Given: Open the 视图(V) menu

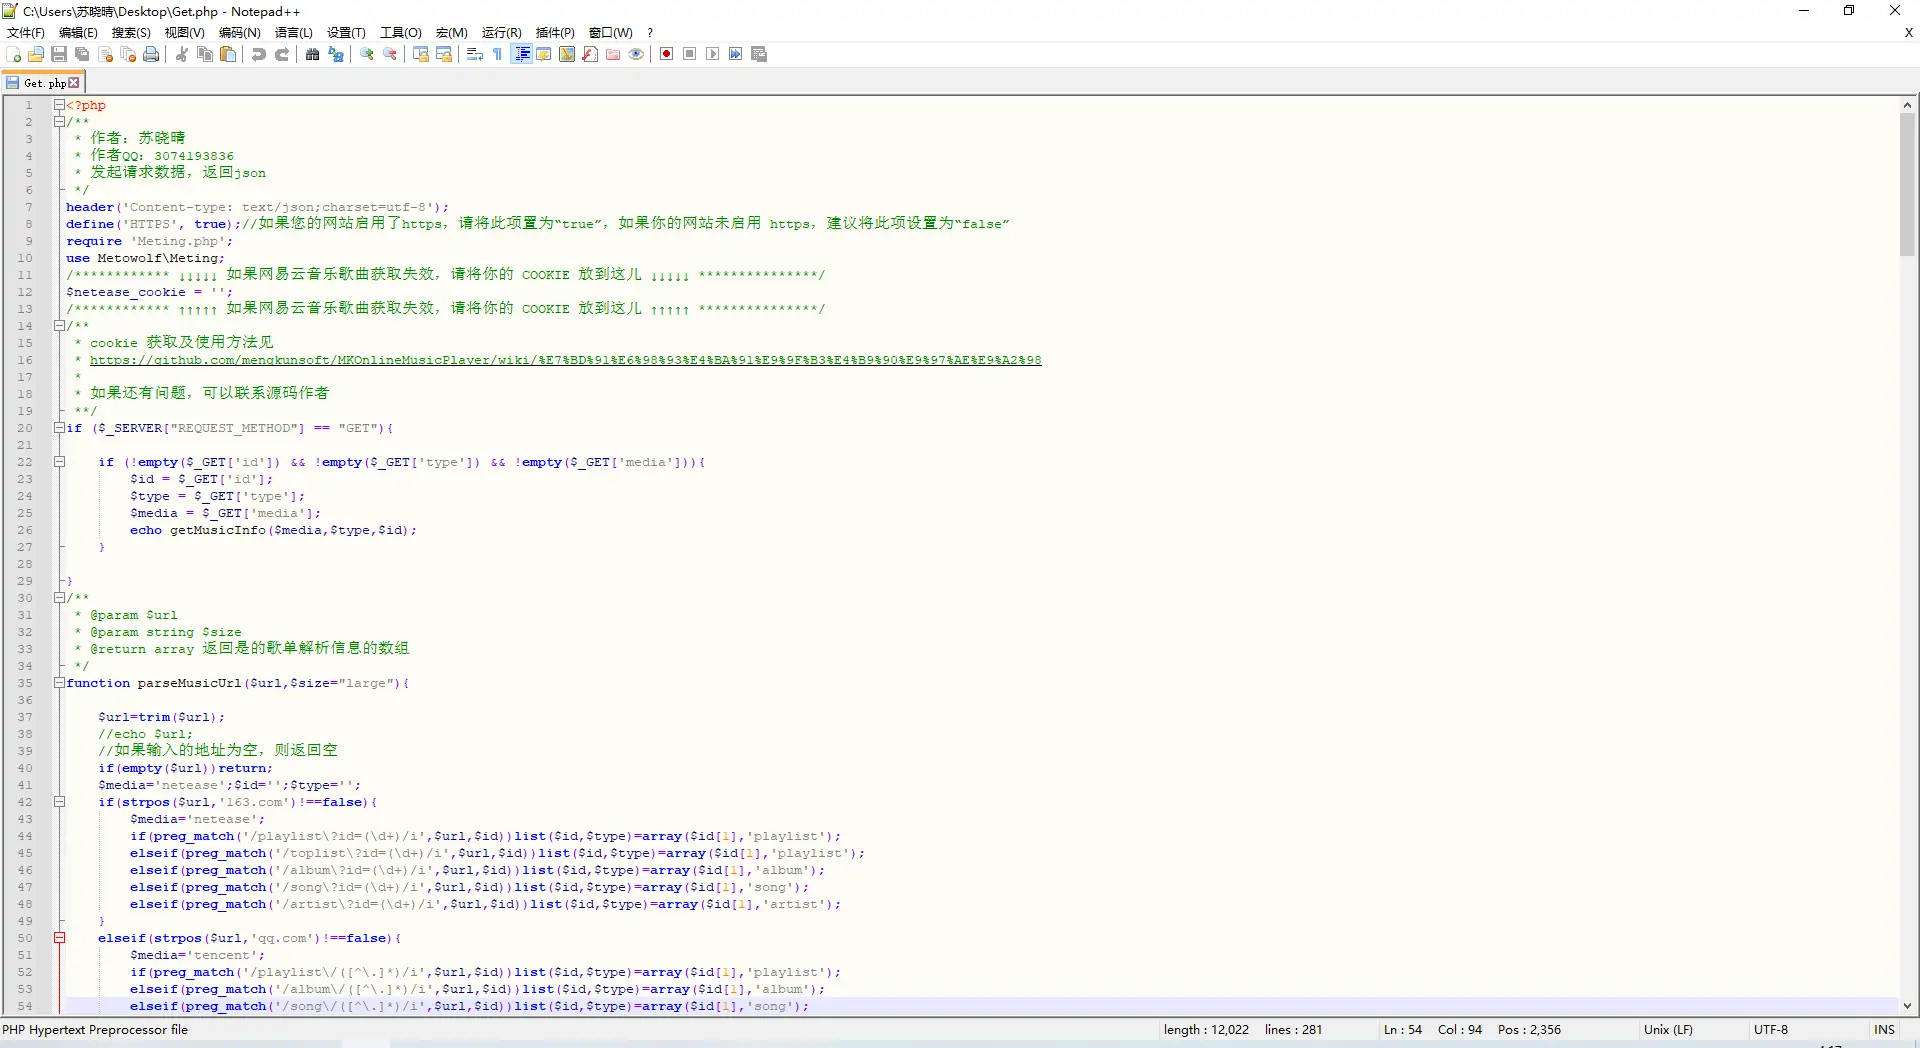Looking at the screenshot, I should [x=185, y=33].
